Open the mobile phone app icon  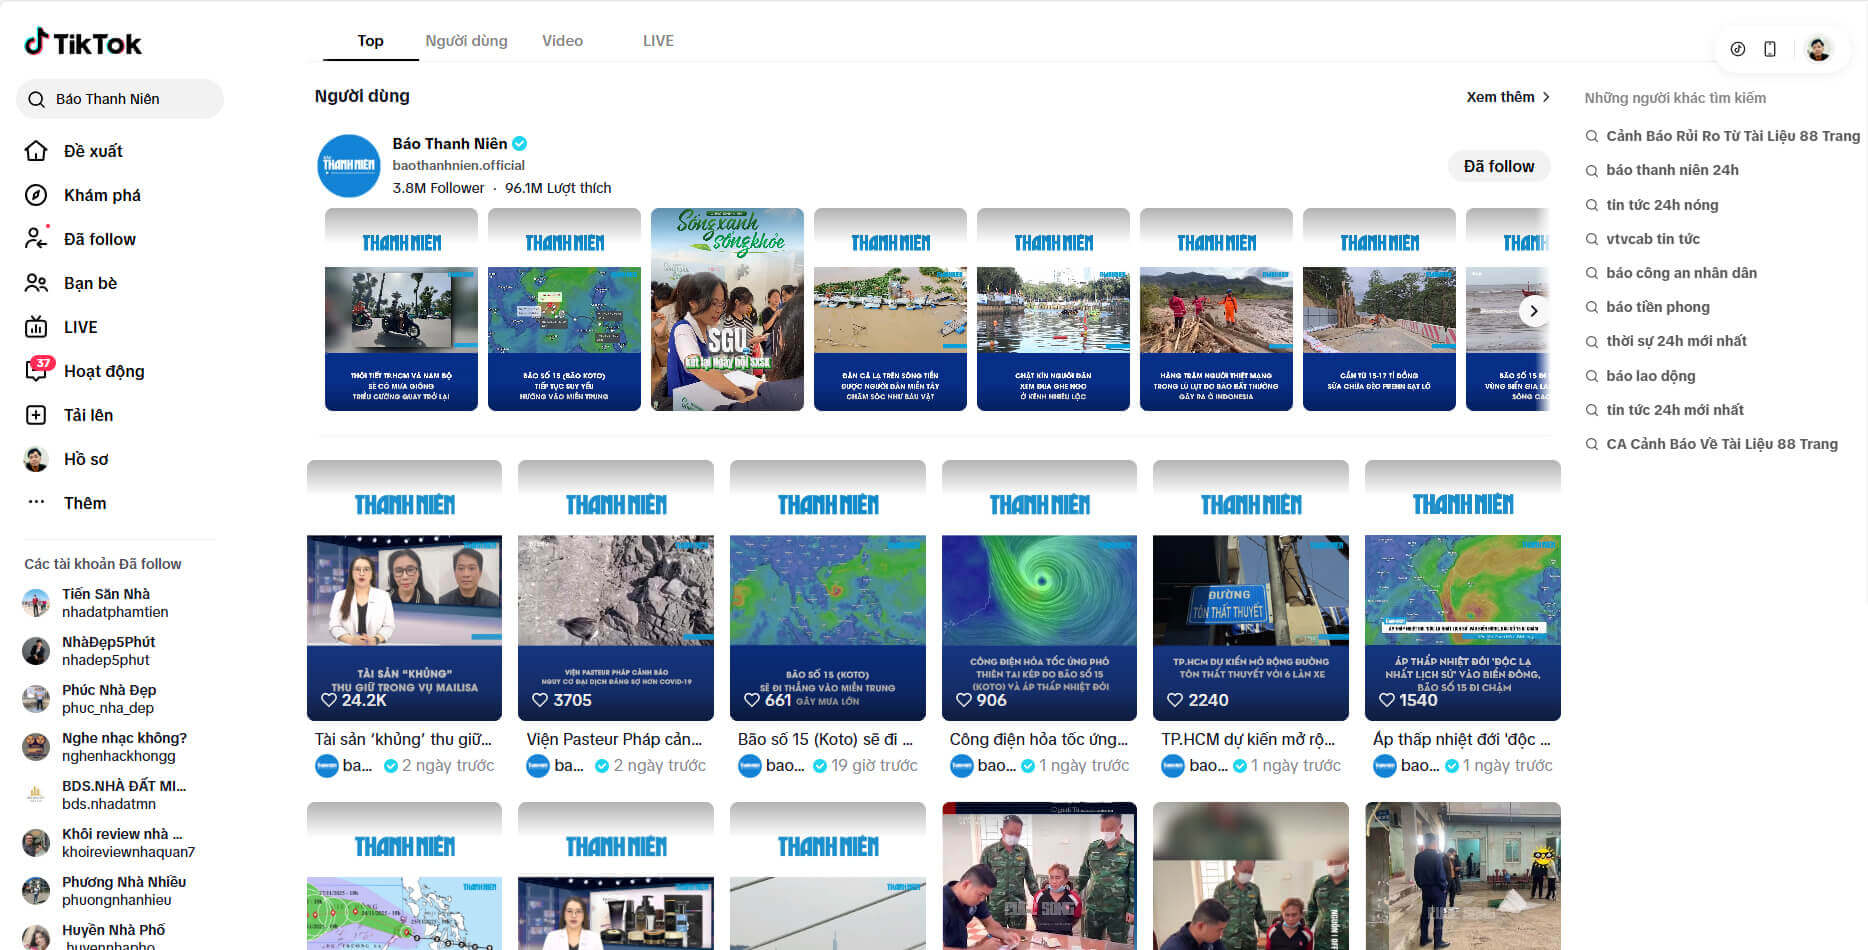(1770, 49)
